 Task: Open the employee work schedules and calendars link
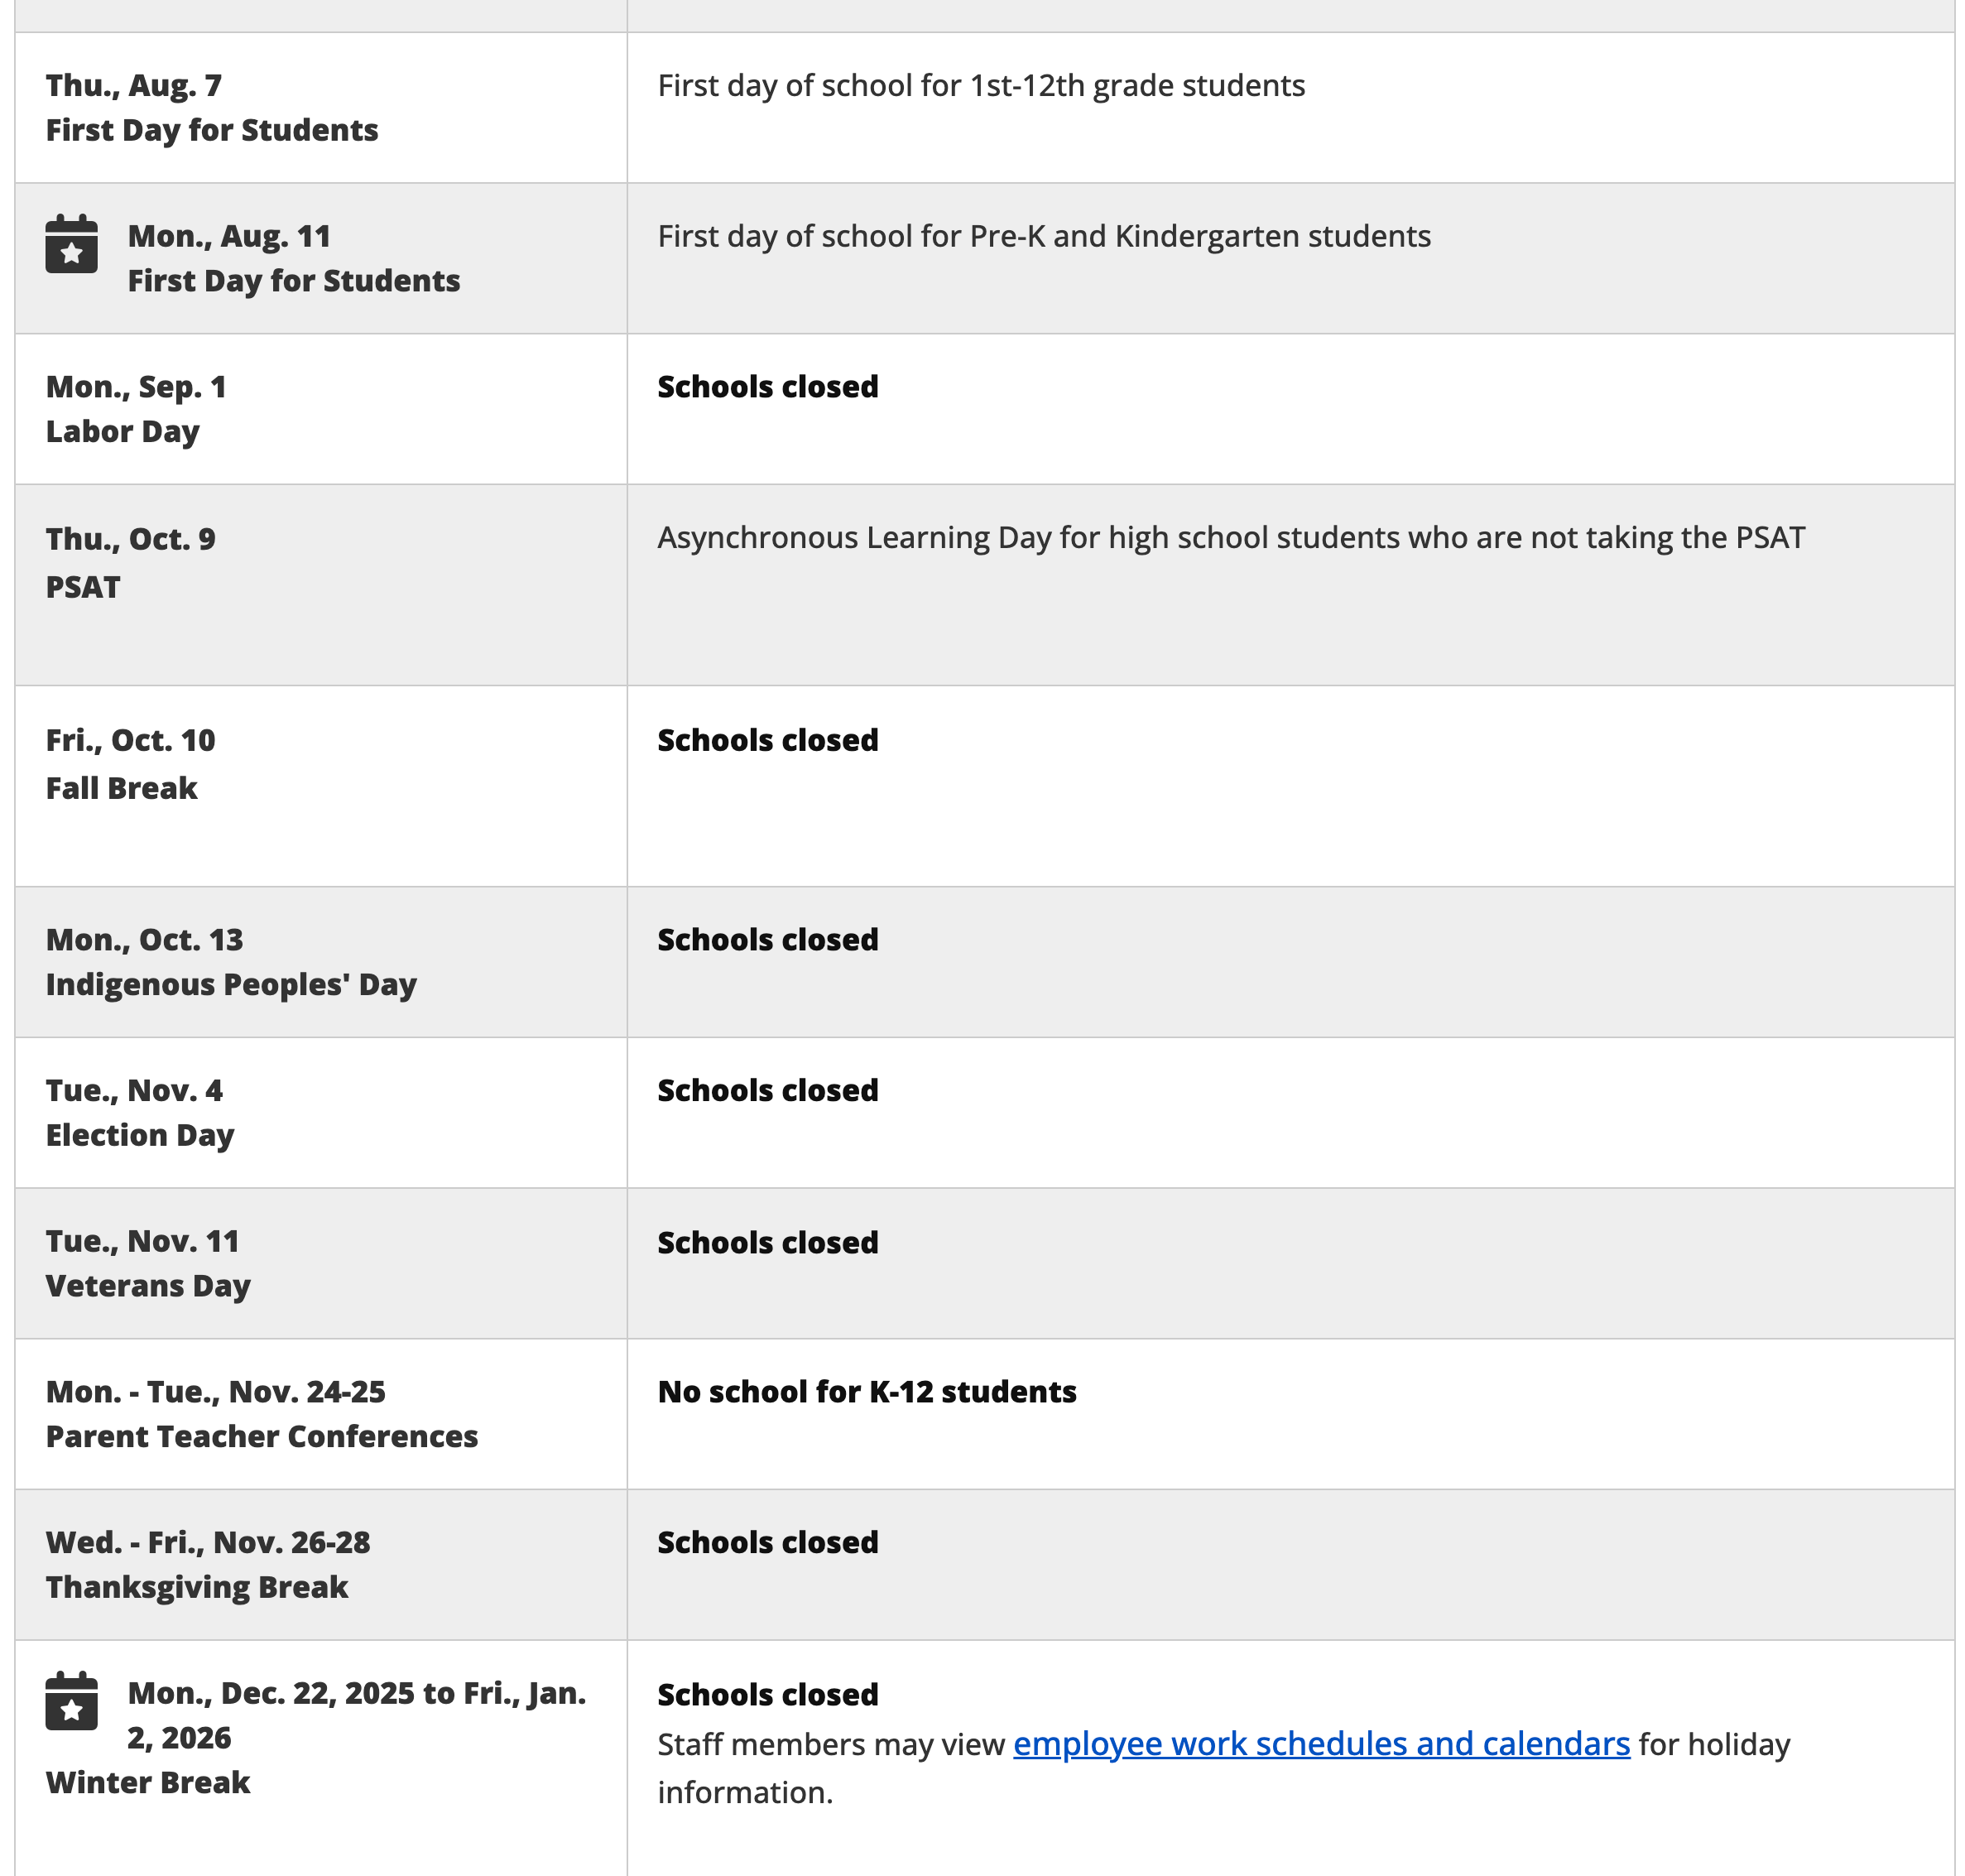click(x=1320, y=1744)
